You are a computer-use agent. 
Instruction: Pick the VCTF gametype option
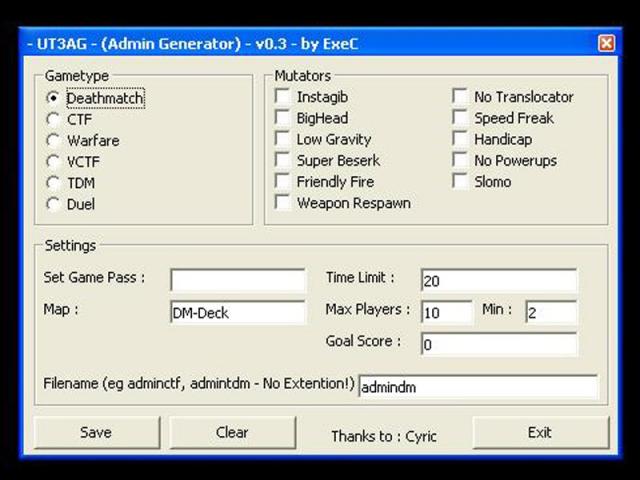click(x=53, y=162)
